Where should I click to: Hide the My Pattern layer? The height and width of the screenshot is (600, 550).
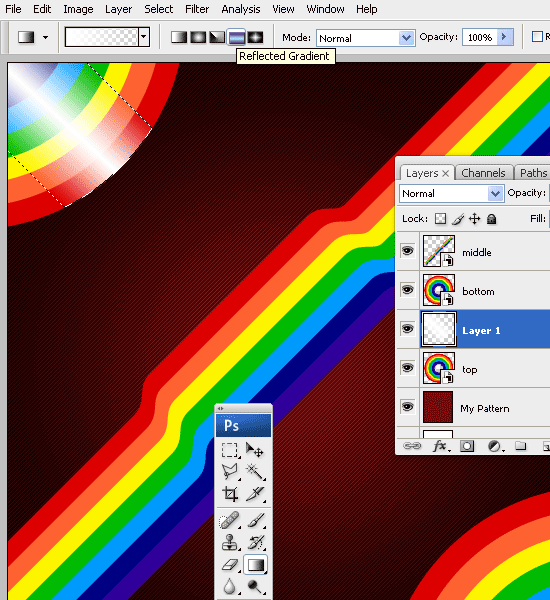coord(408,406)
